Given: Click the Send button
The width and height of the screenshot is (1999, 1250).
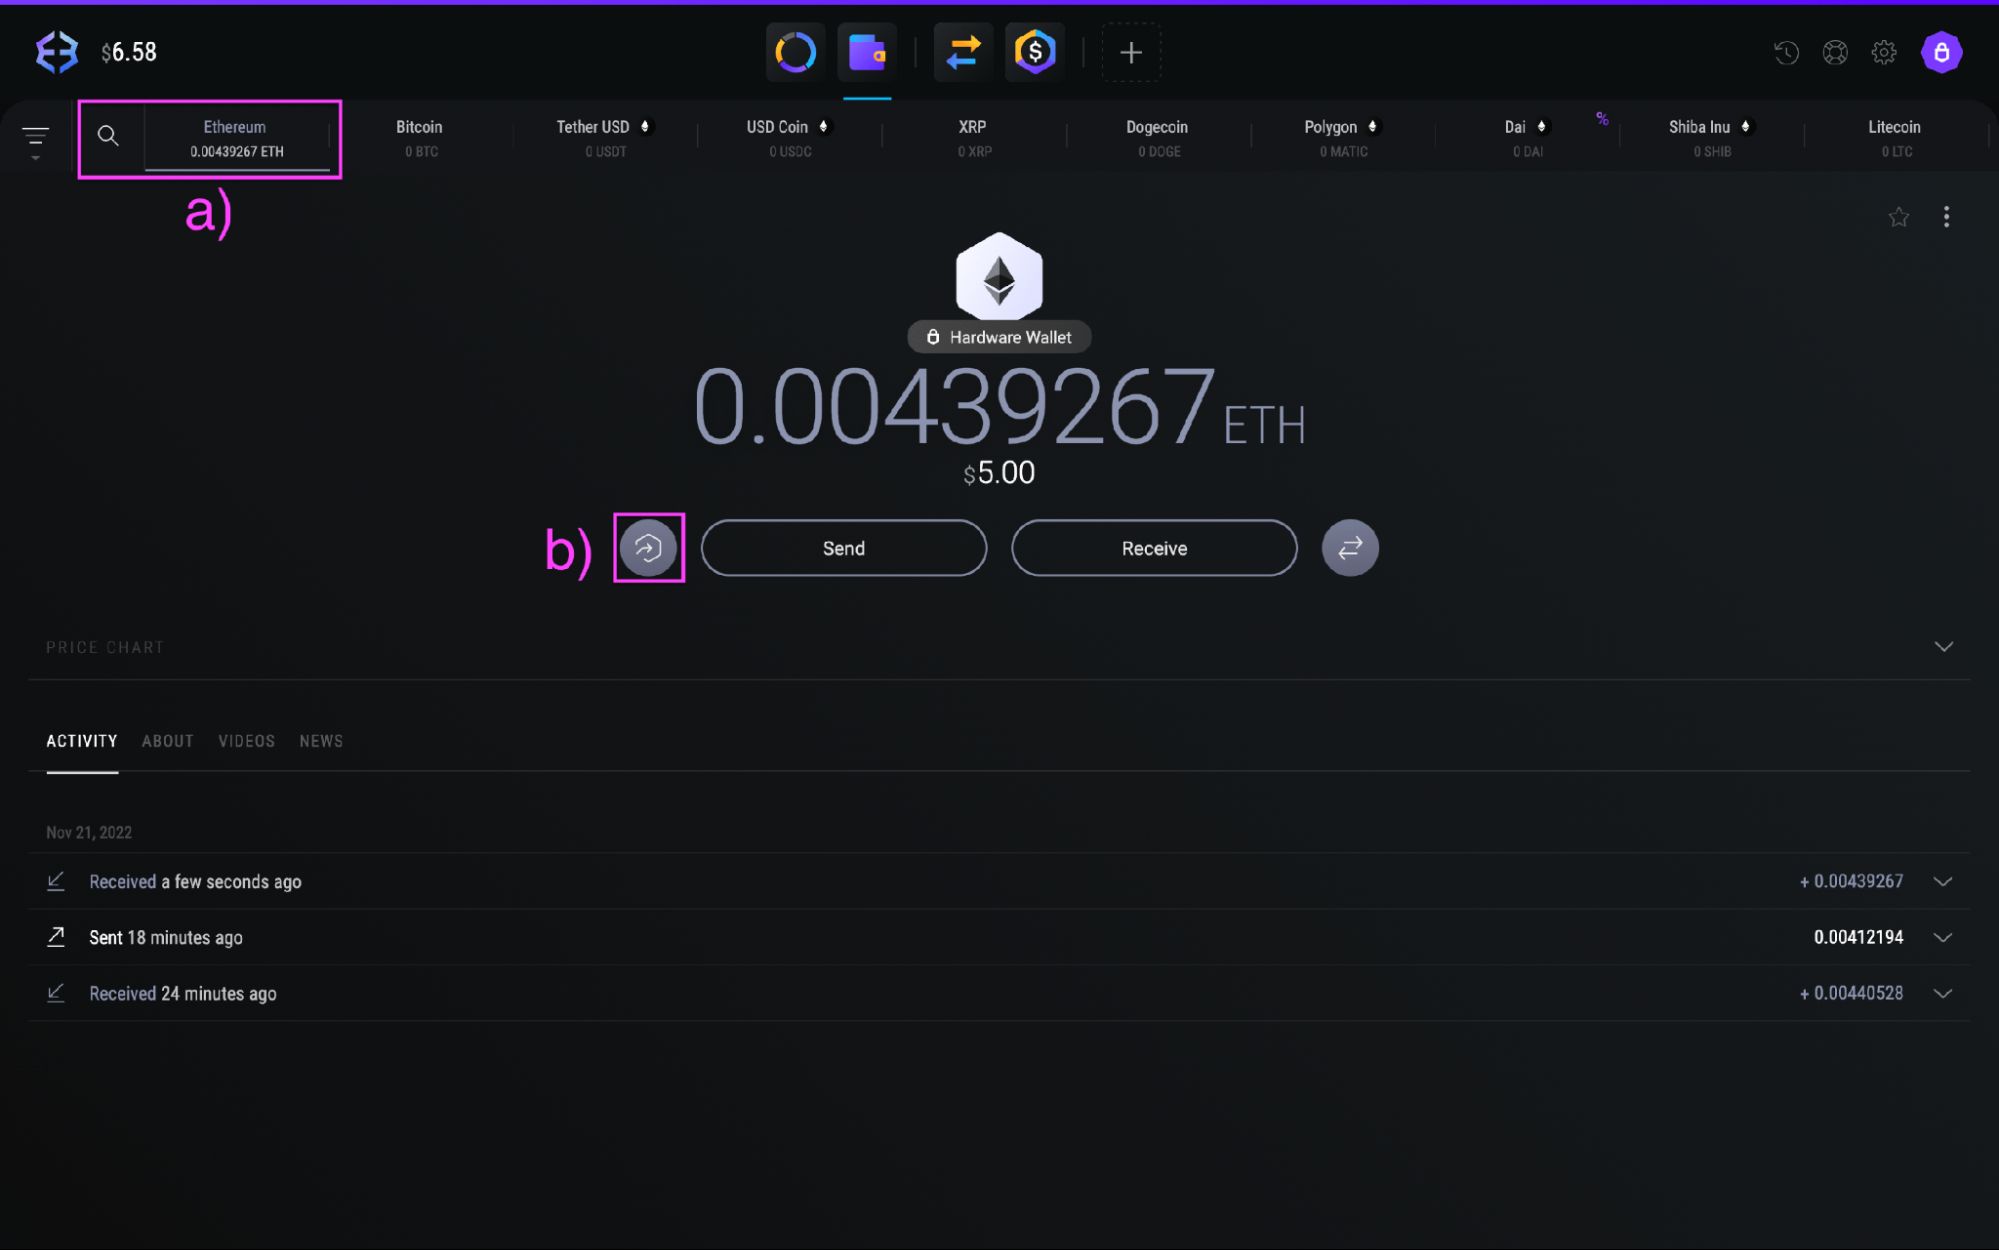Looking at the screenshot, I should point(843,548).
